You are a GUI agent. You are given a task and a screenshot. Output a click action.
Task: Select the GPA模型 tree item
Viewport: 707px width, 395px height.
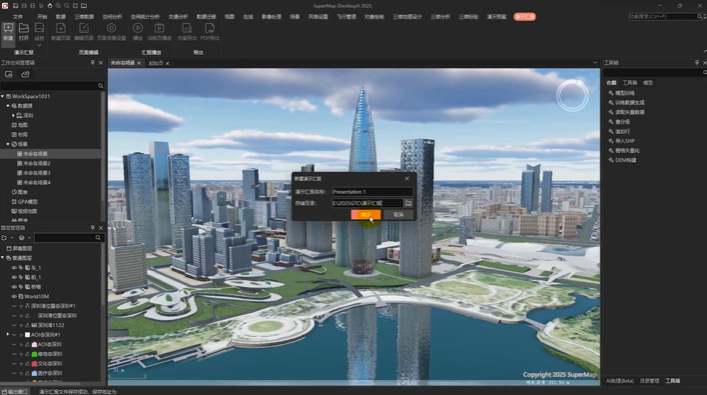pos(25,202)
